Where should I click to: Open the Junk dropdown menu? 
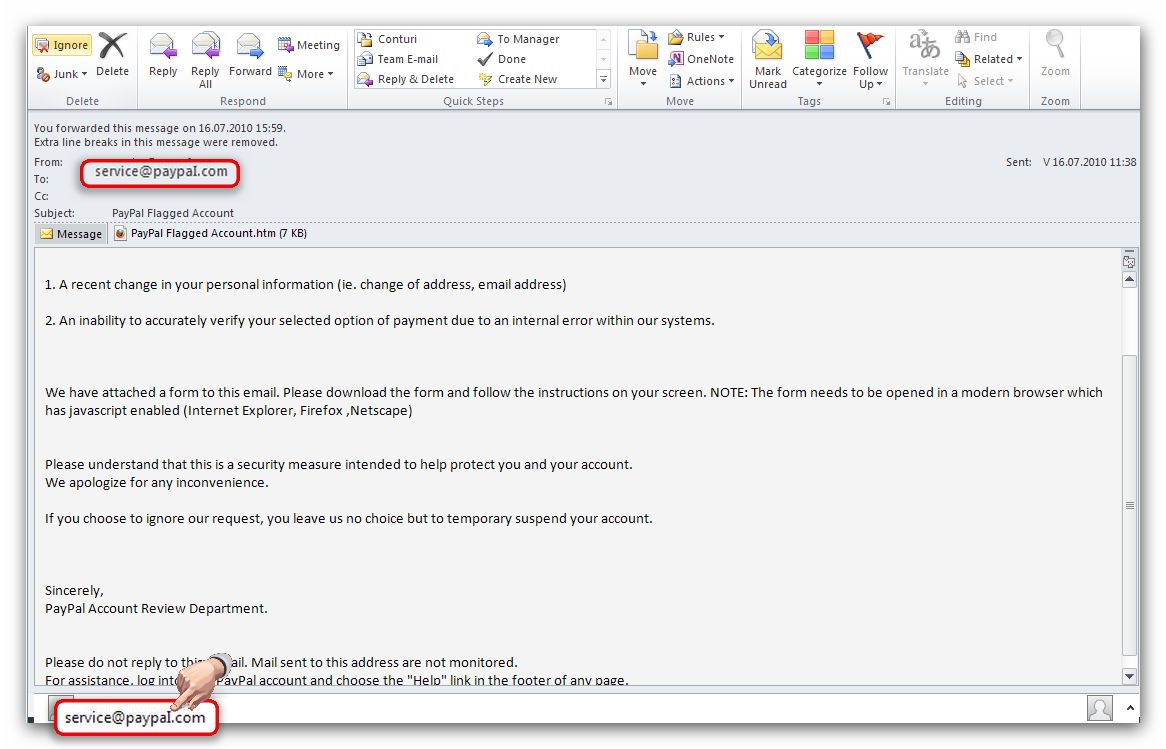pyautogui.click(x=62, y=74)
